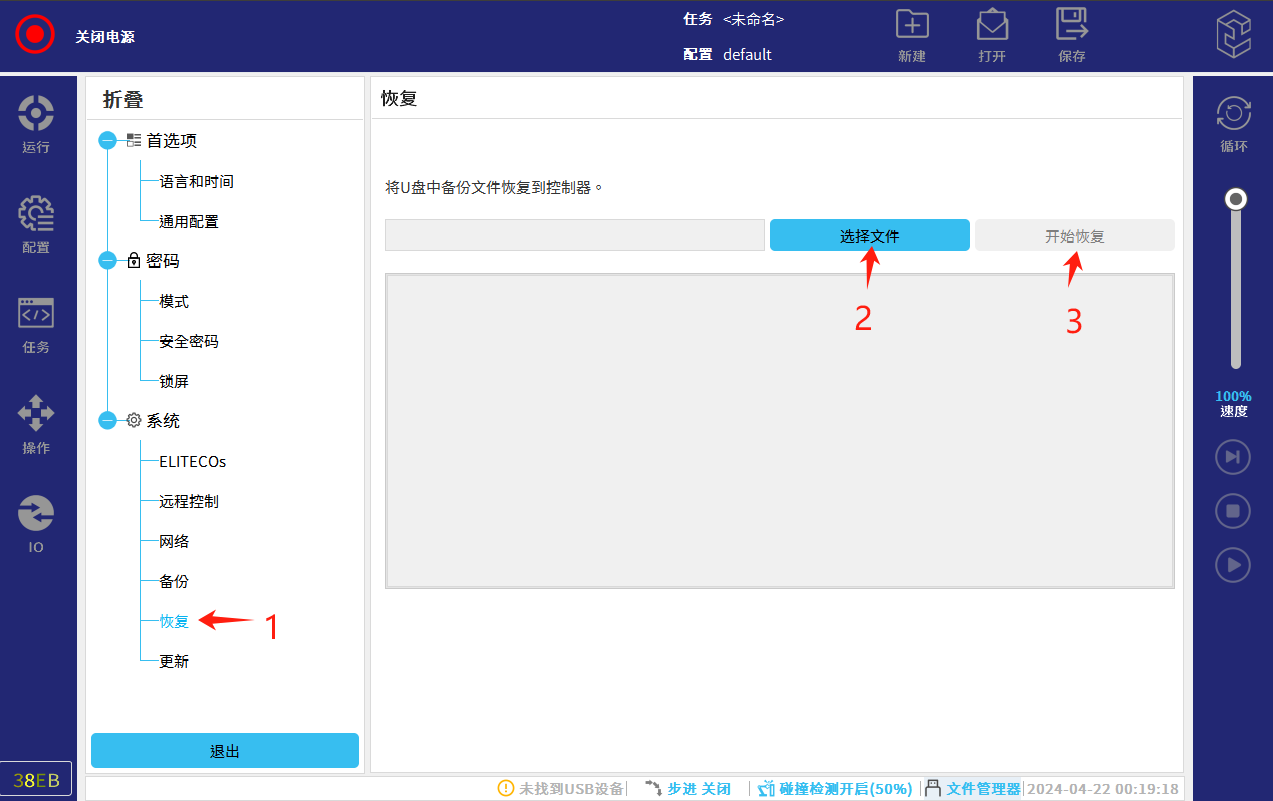
Task: Collapse the Password (密码) tree node
Action: pos(108,261)
